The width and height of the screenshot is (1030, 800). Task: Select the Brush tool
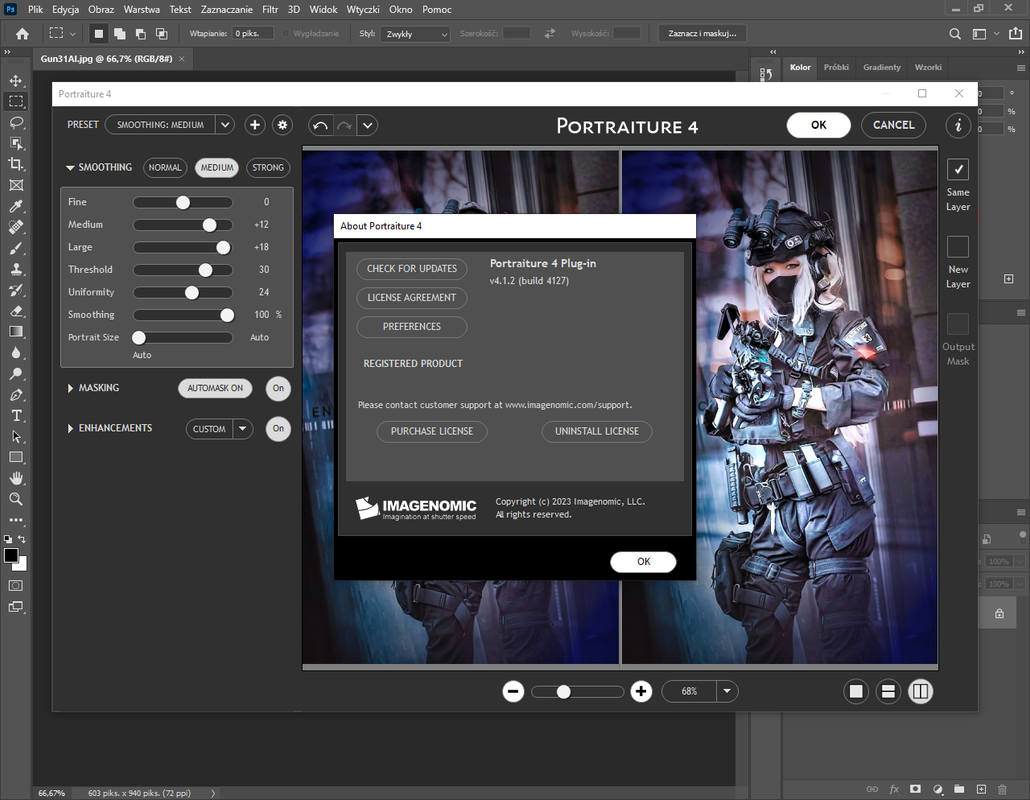[16, 248]
